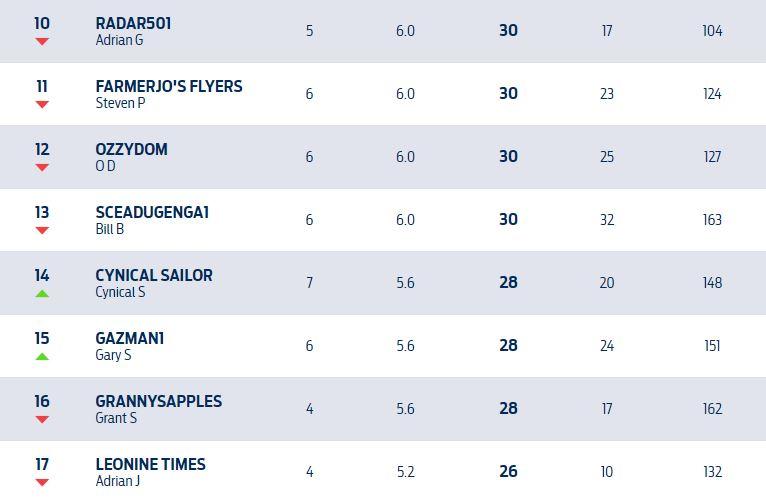
Task: Click red down arrow under rank 12
Action: [x=42, y=168]
